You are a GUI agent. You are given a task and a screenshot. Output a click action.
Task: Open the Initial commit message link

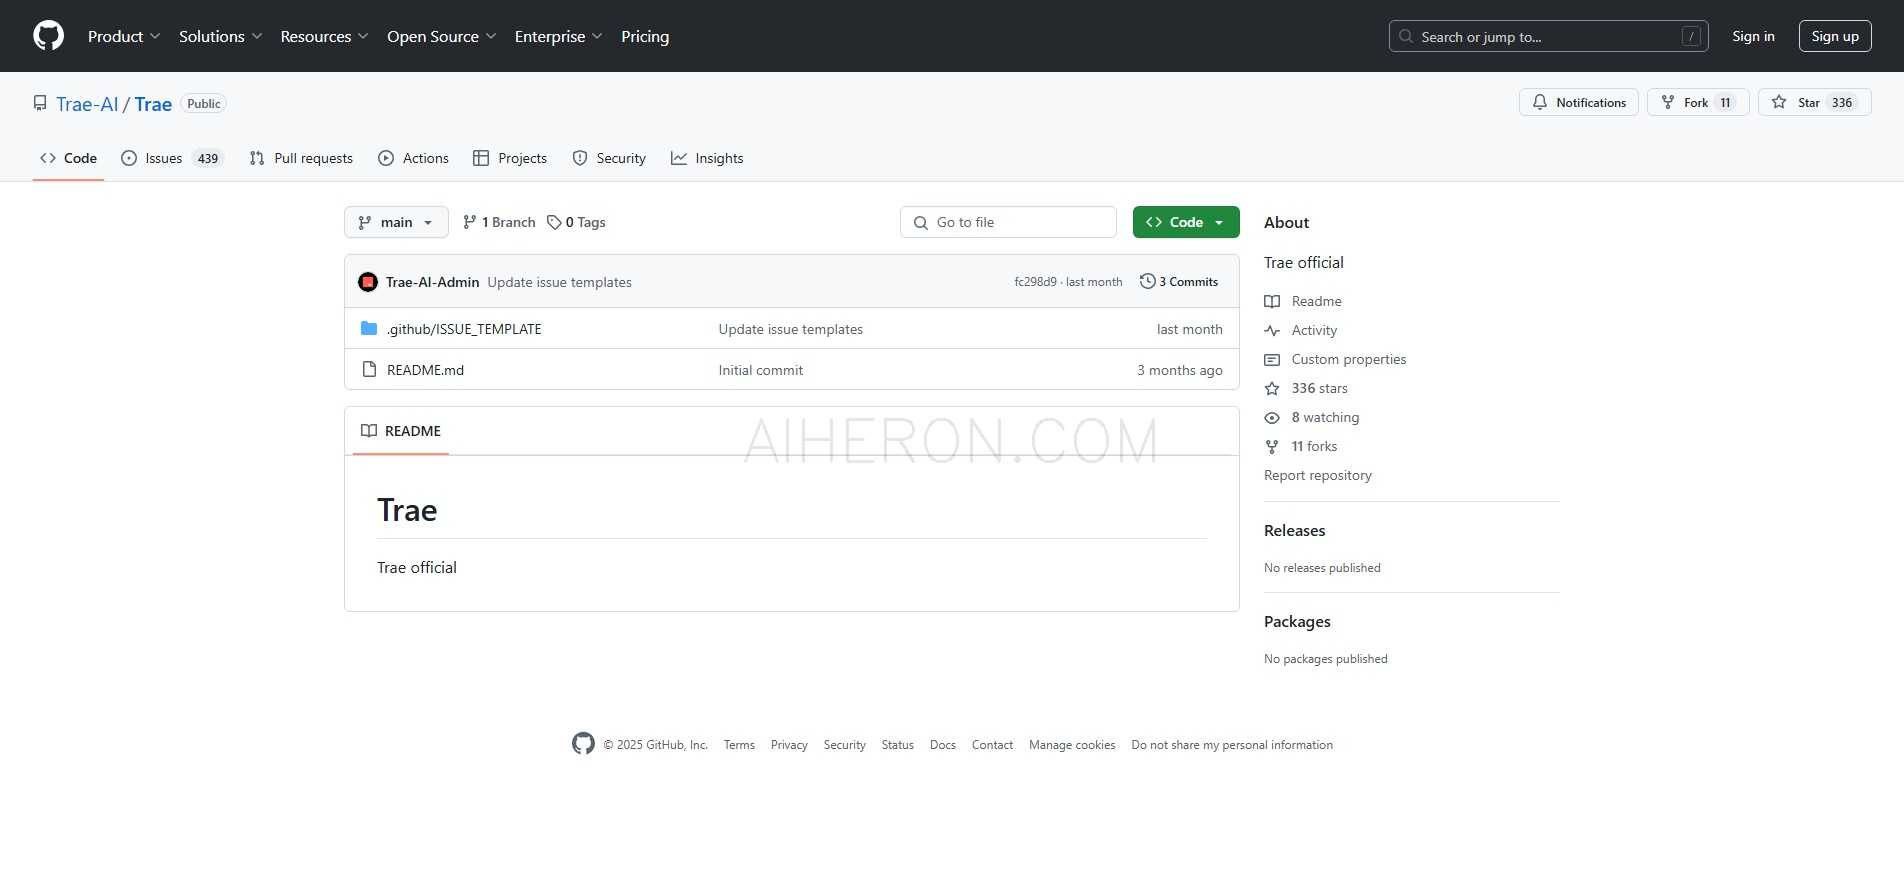coord(761,370)
